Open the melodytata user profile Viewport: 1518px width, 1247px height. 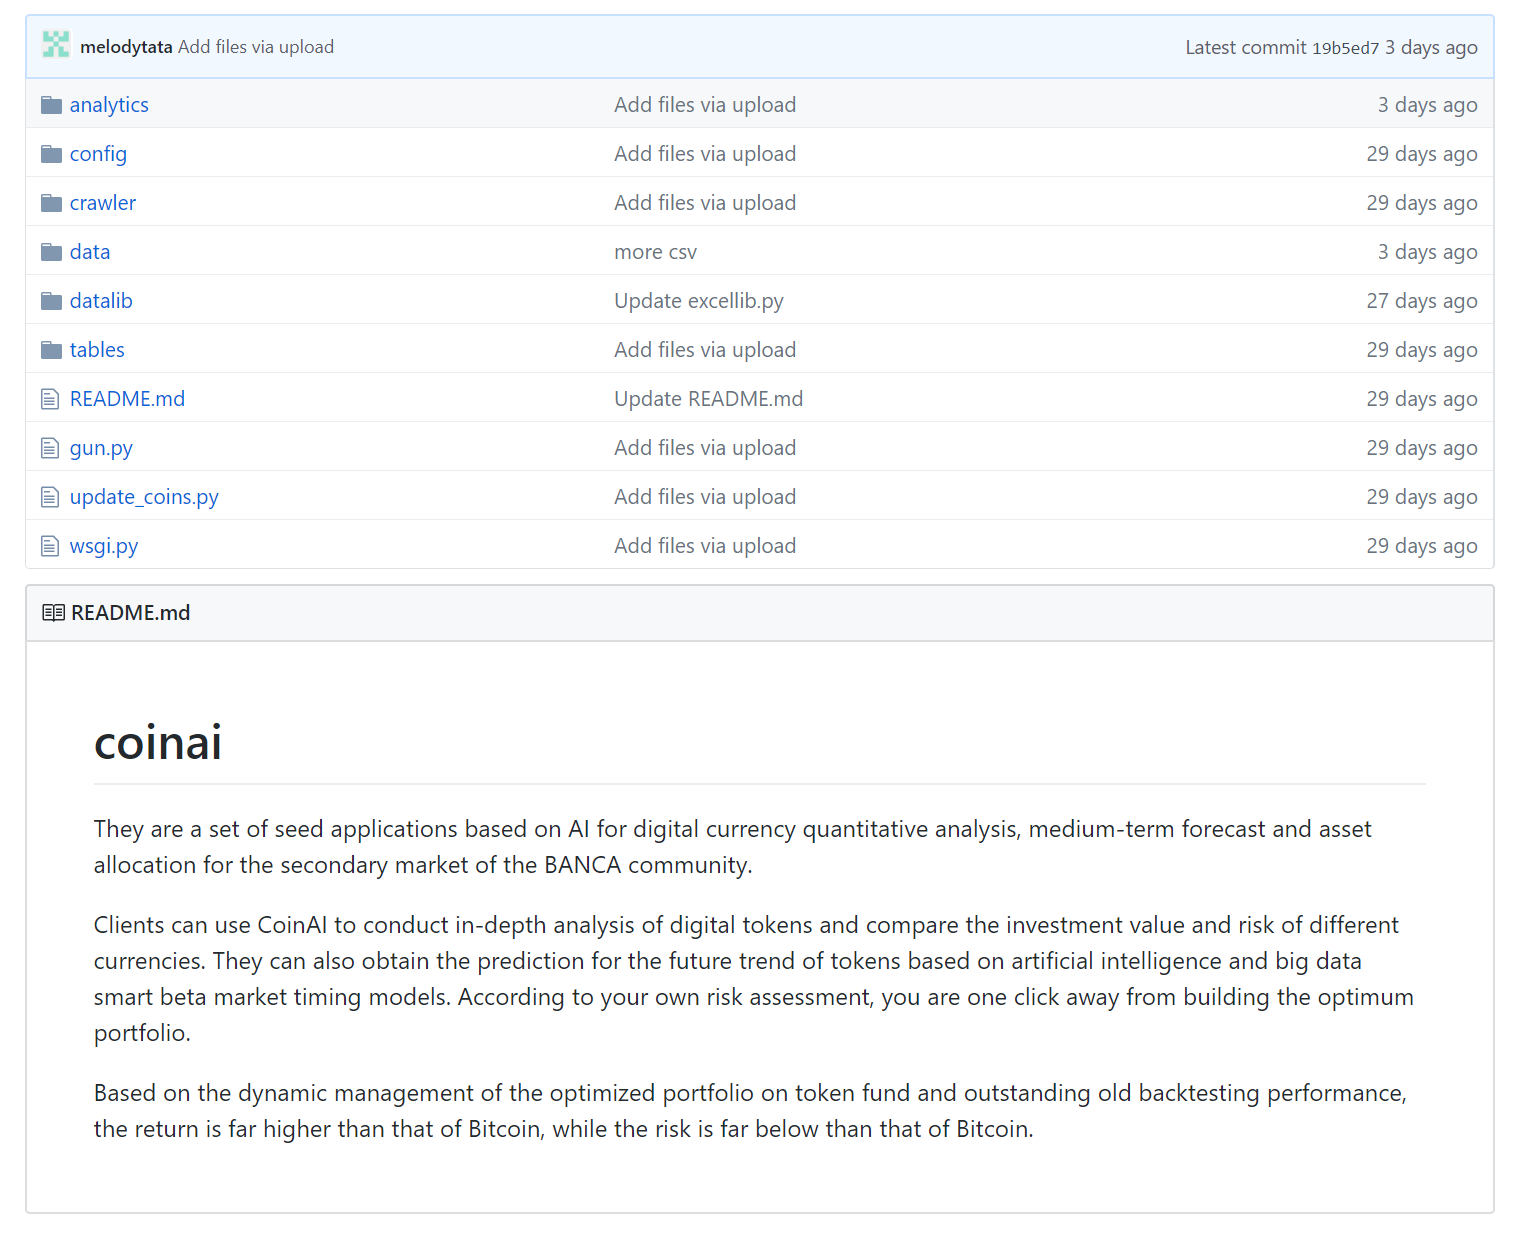tap(126, 47)
